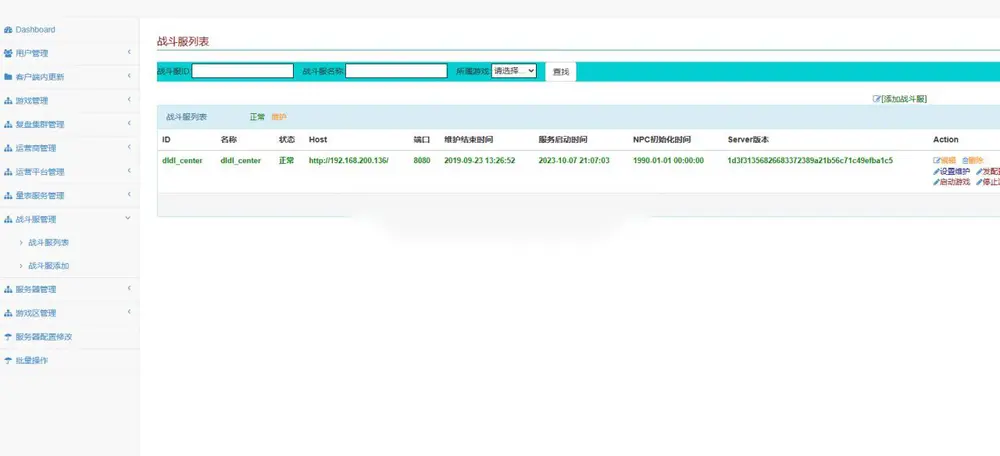The image size is (1000, 456).
Task: Open the 战斗服添加 submenu item
Action: [x=48, y=266]
